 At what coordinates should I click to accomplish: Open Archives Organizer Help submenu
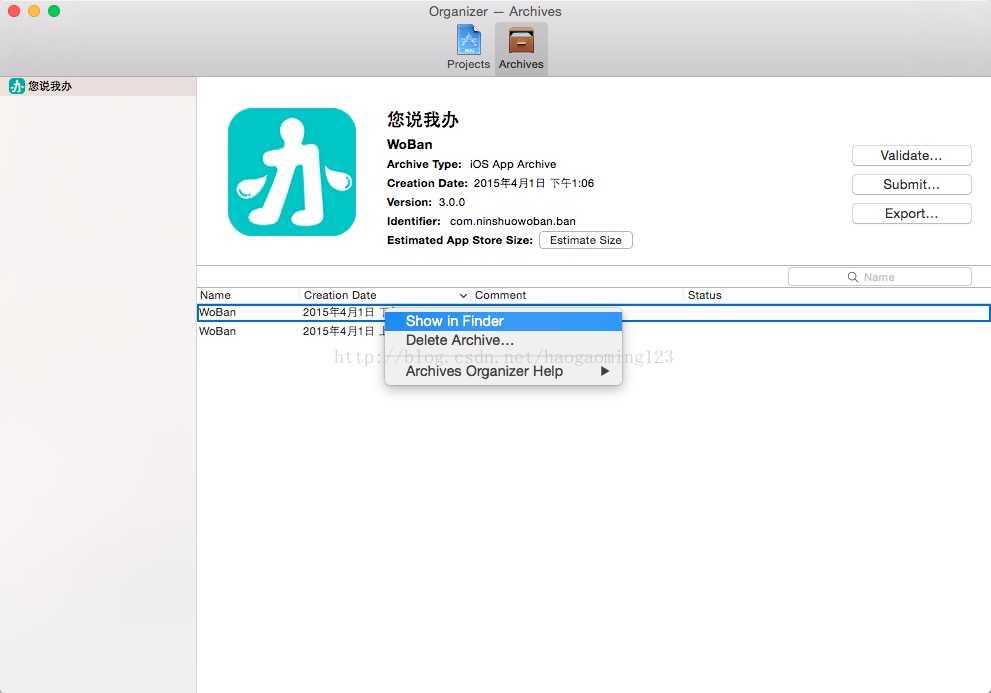[x=503, y=371]
